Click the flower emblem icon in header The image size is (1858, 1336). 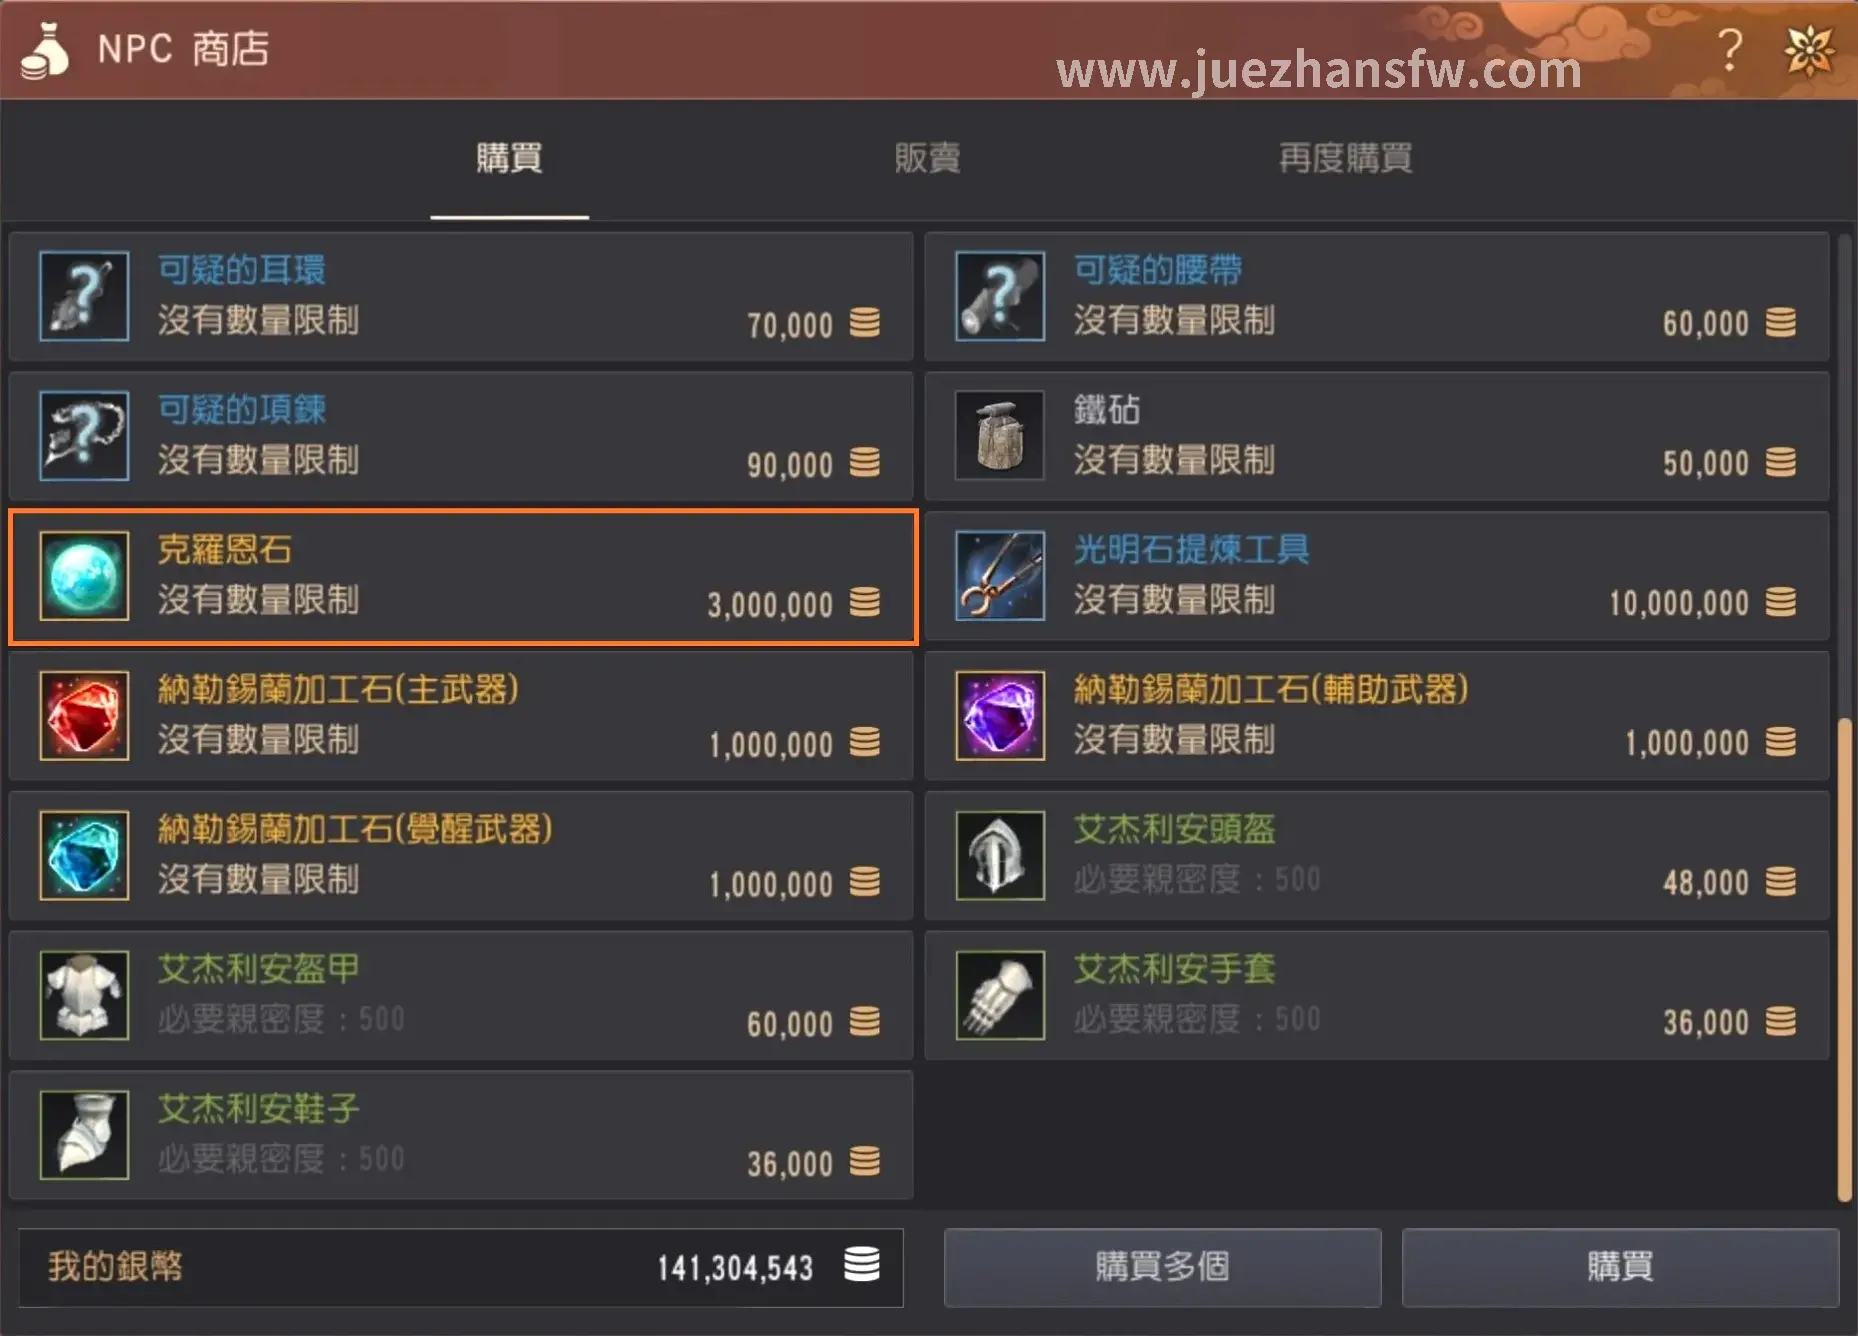click(x=1810, y=50)
